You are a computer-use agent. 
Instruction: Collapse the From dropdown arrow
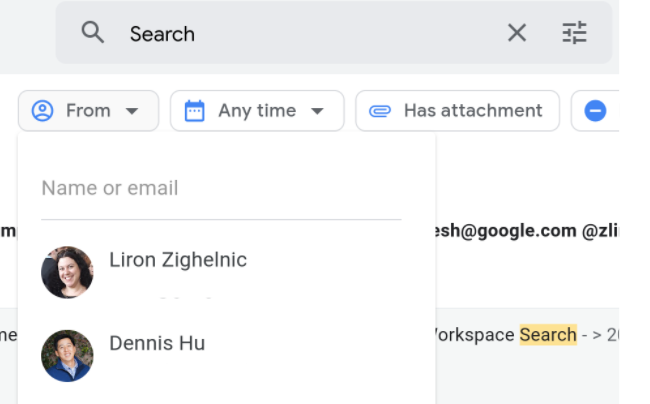(x=132, y=111)
